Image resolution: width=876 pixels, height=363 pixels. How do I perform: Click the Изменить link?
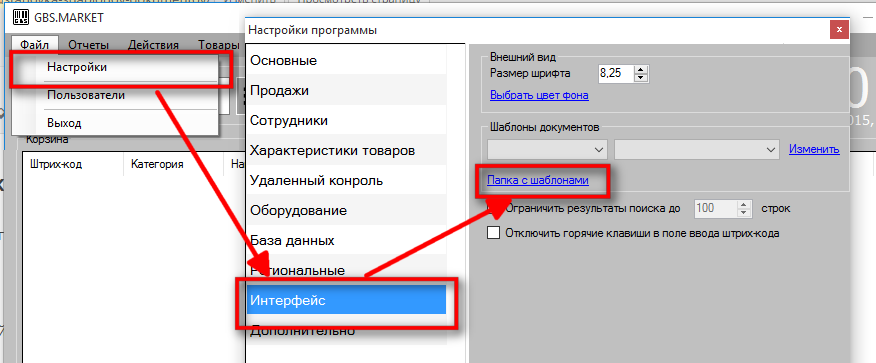tap(814, 149)
